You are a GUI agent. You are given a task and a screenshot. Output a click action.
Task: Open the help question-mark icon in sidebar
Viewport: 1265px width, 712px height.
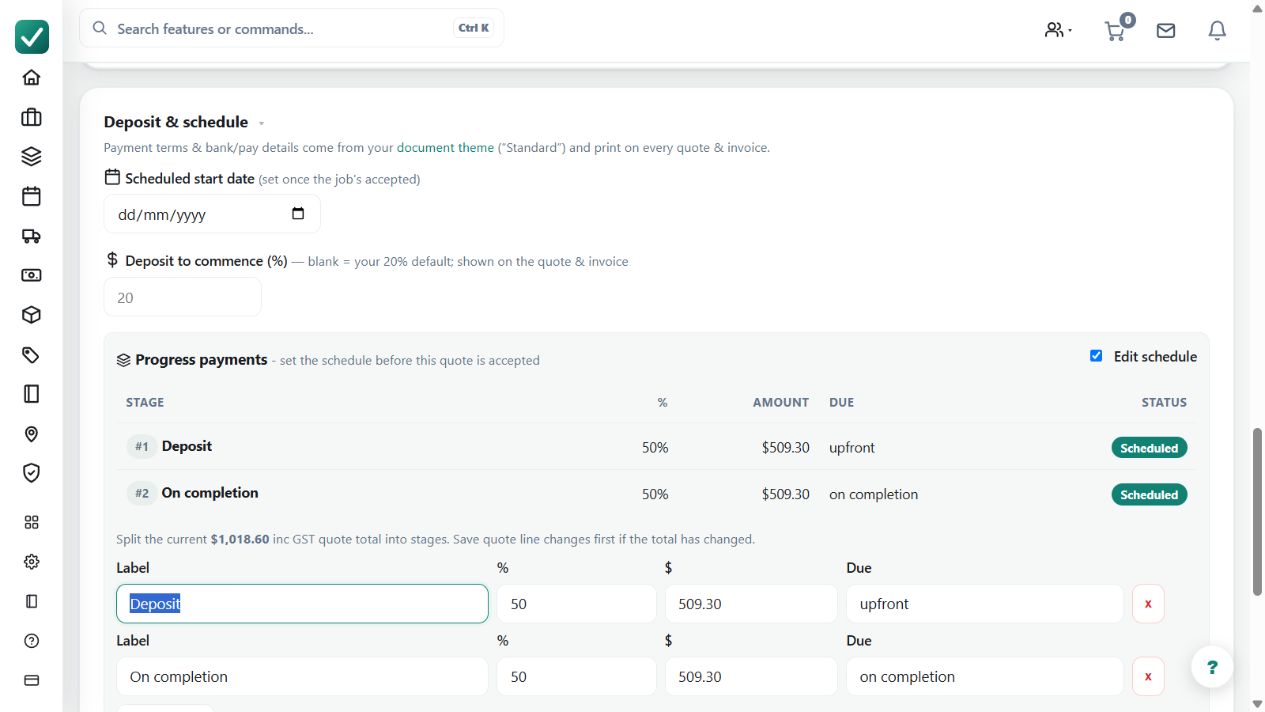pos(31,641)
